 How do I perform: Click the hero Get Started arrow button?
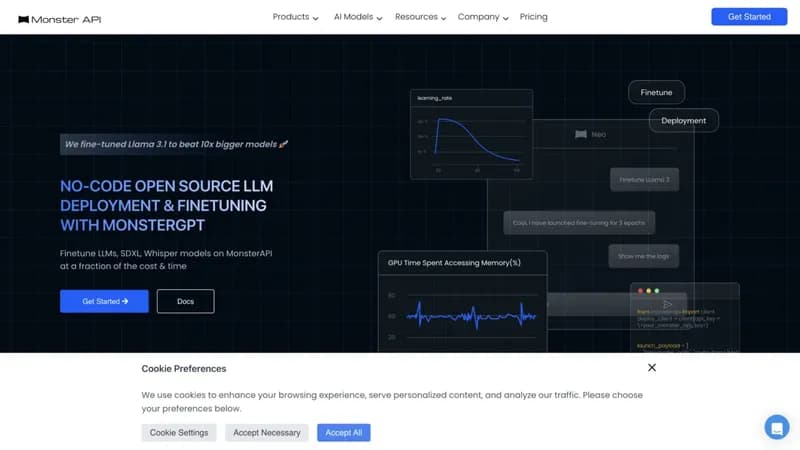pos(104,302)
